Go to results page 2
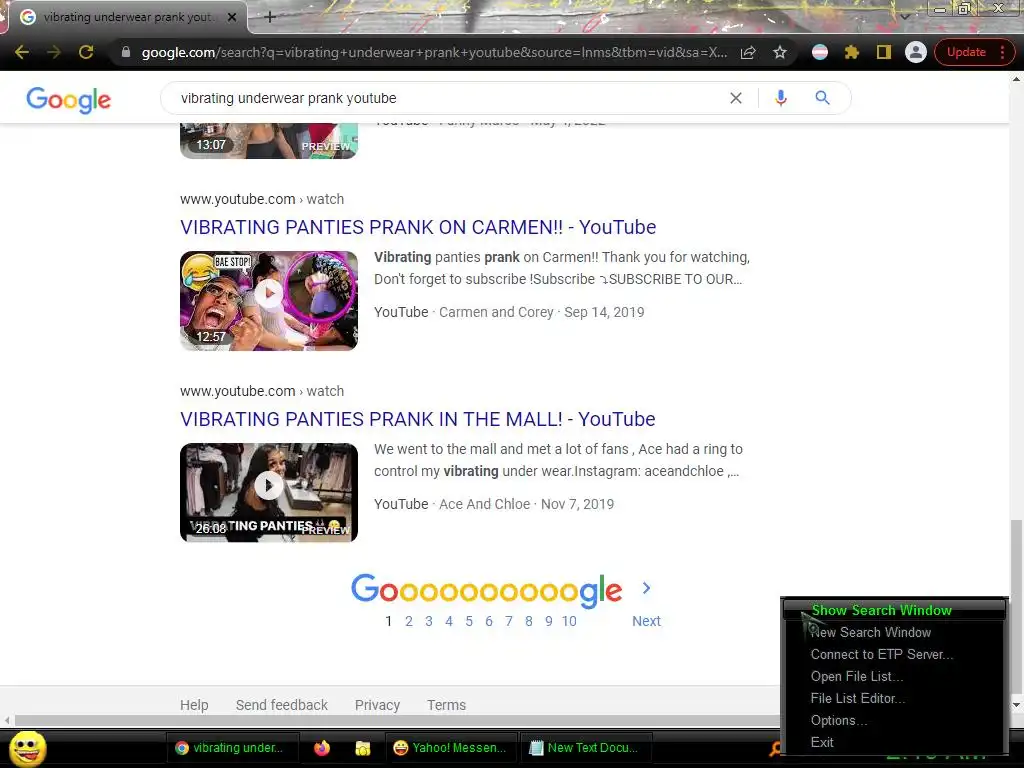The image size is (1024, 768). pyautogui.click(x=409, y=621)
